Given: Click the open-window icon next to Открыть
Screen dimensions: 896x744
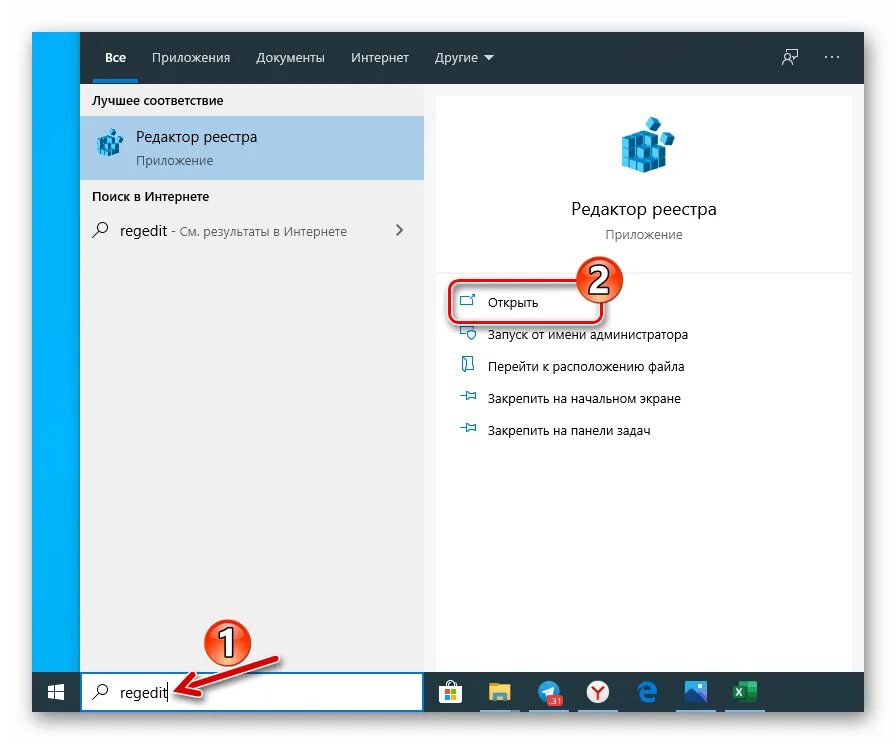Looking at the screenshot, I should 467,300.
